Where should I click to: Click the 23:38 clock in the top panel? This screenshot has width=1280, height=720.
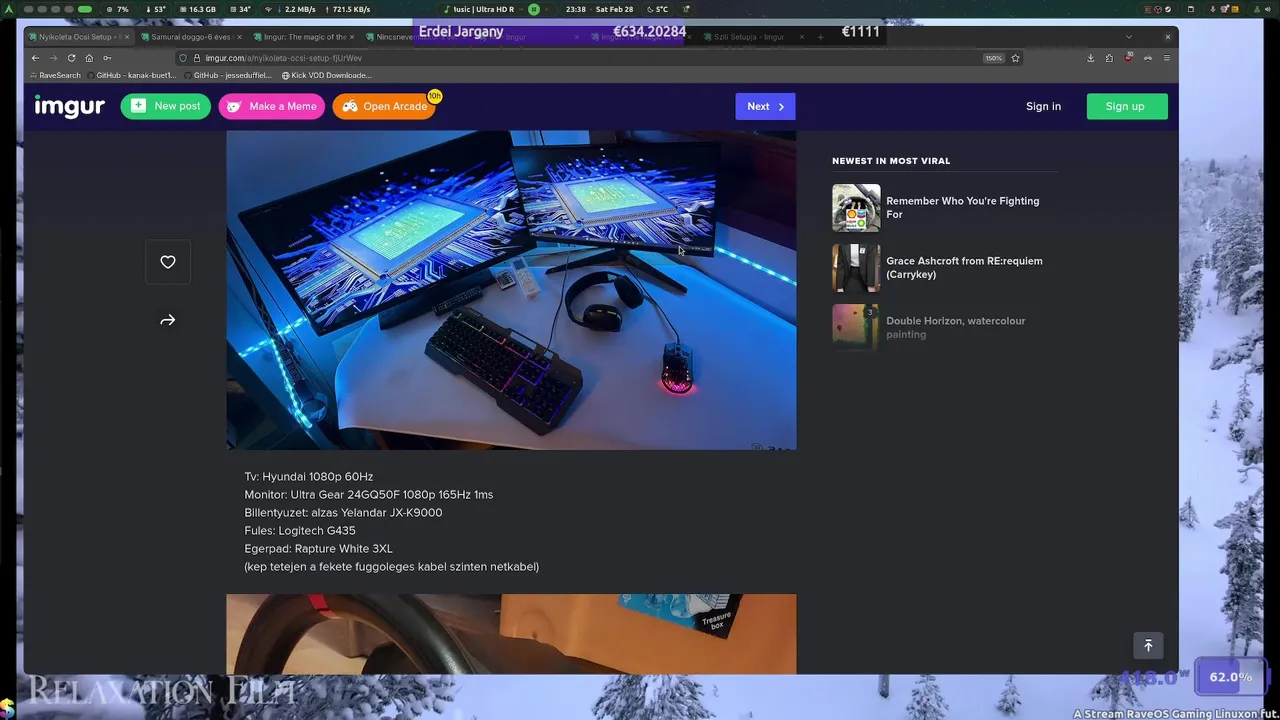point(576,9)
